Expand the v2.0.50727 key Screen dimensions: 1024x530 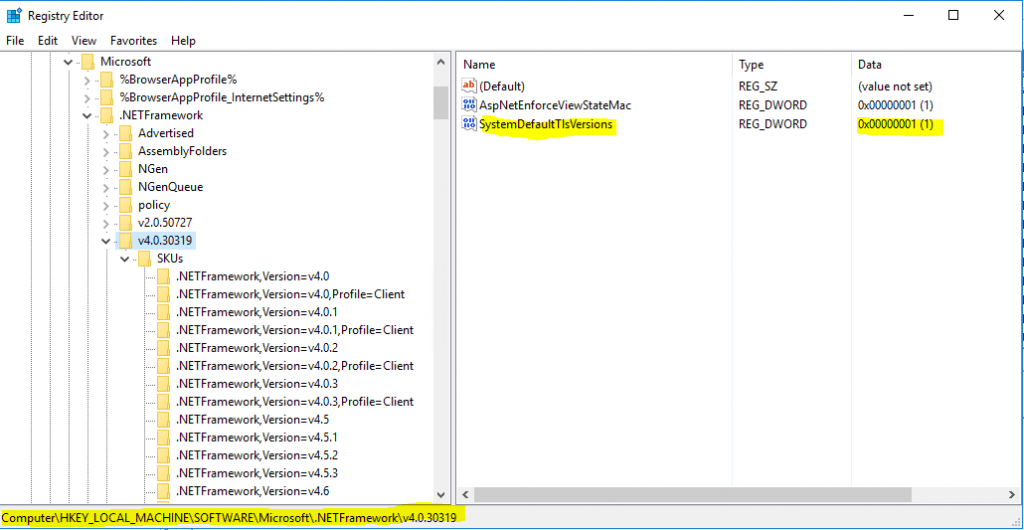(106, 223)
